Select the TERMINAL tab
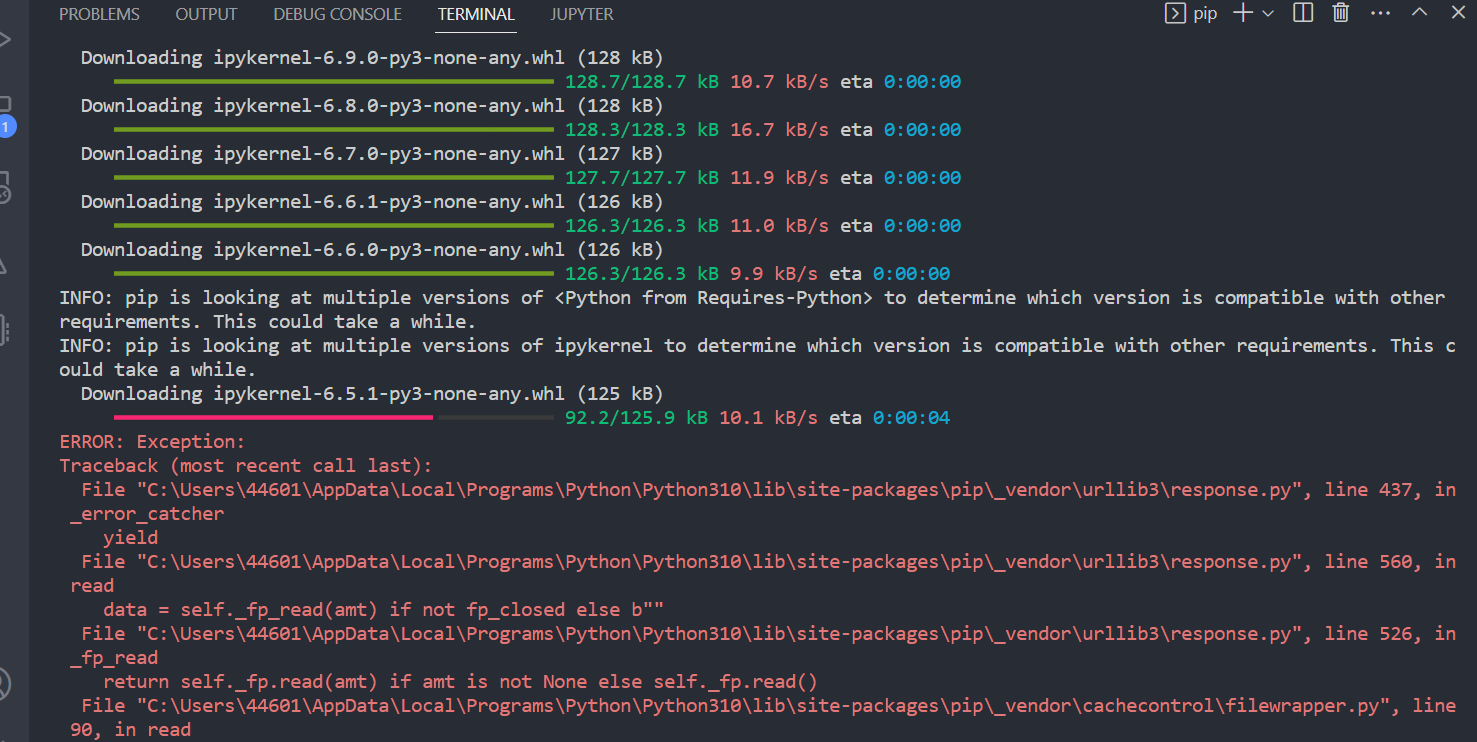Screen dimensions: 1477x742 [476, 14]
